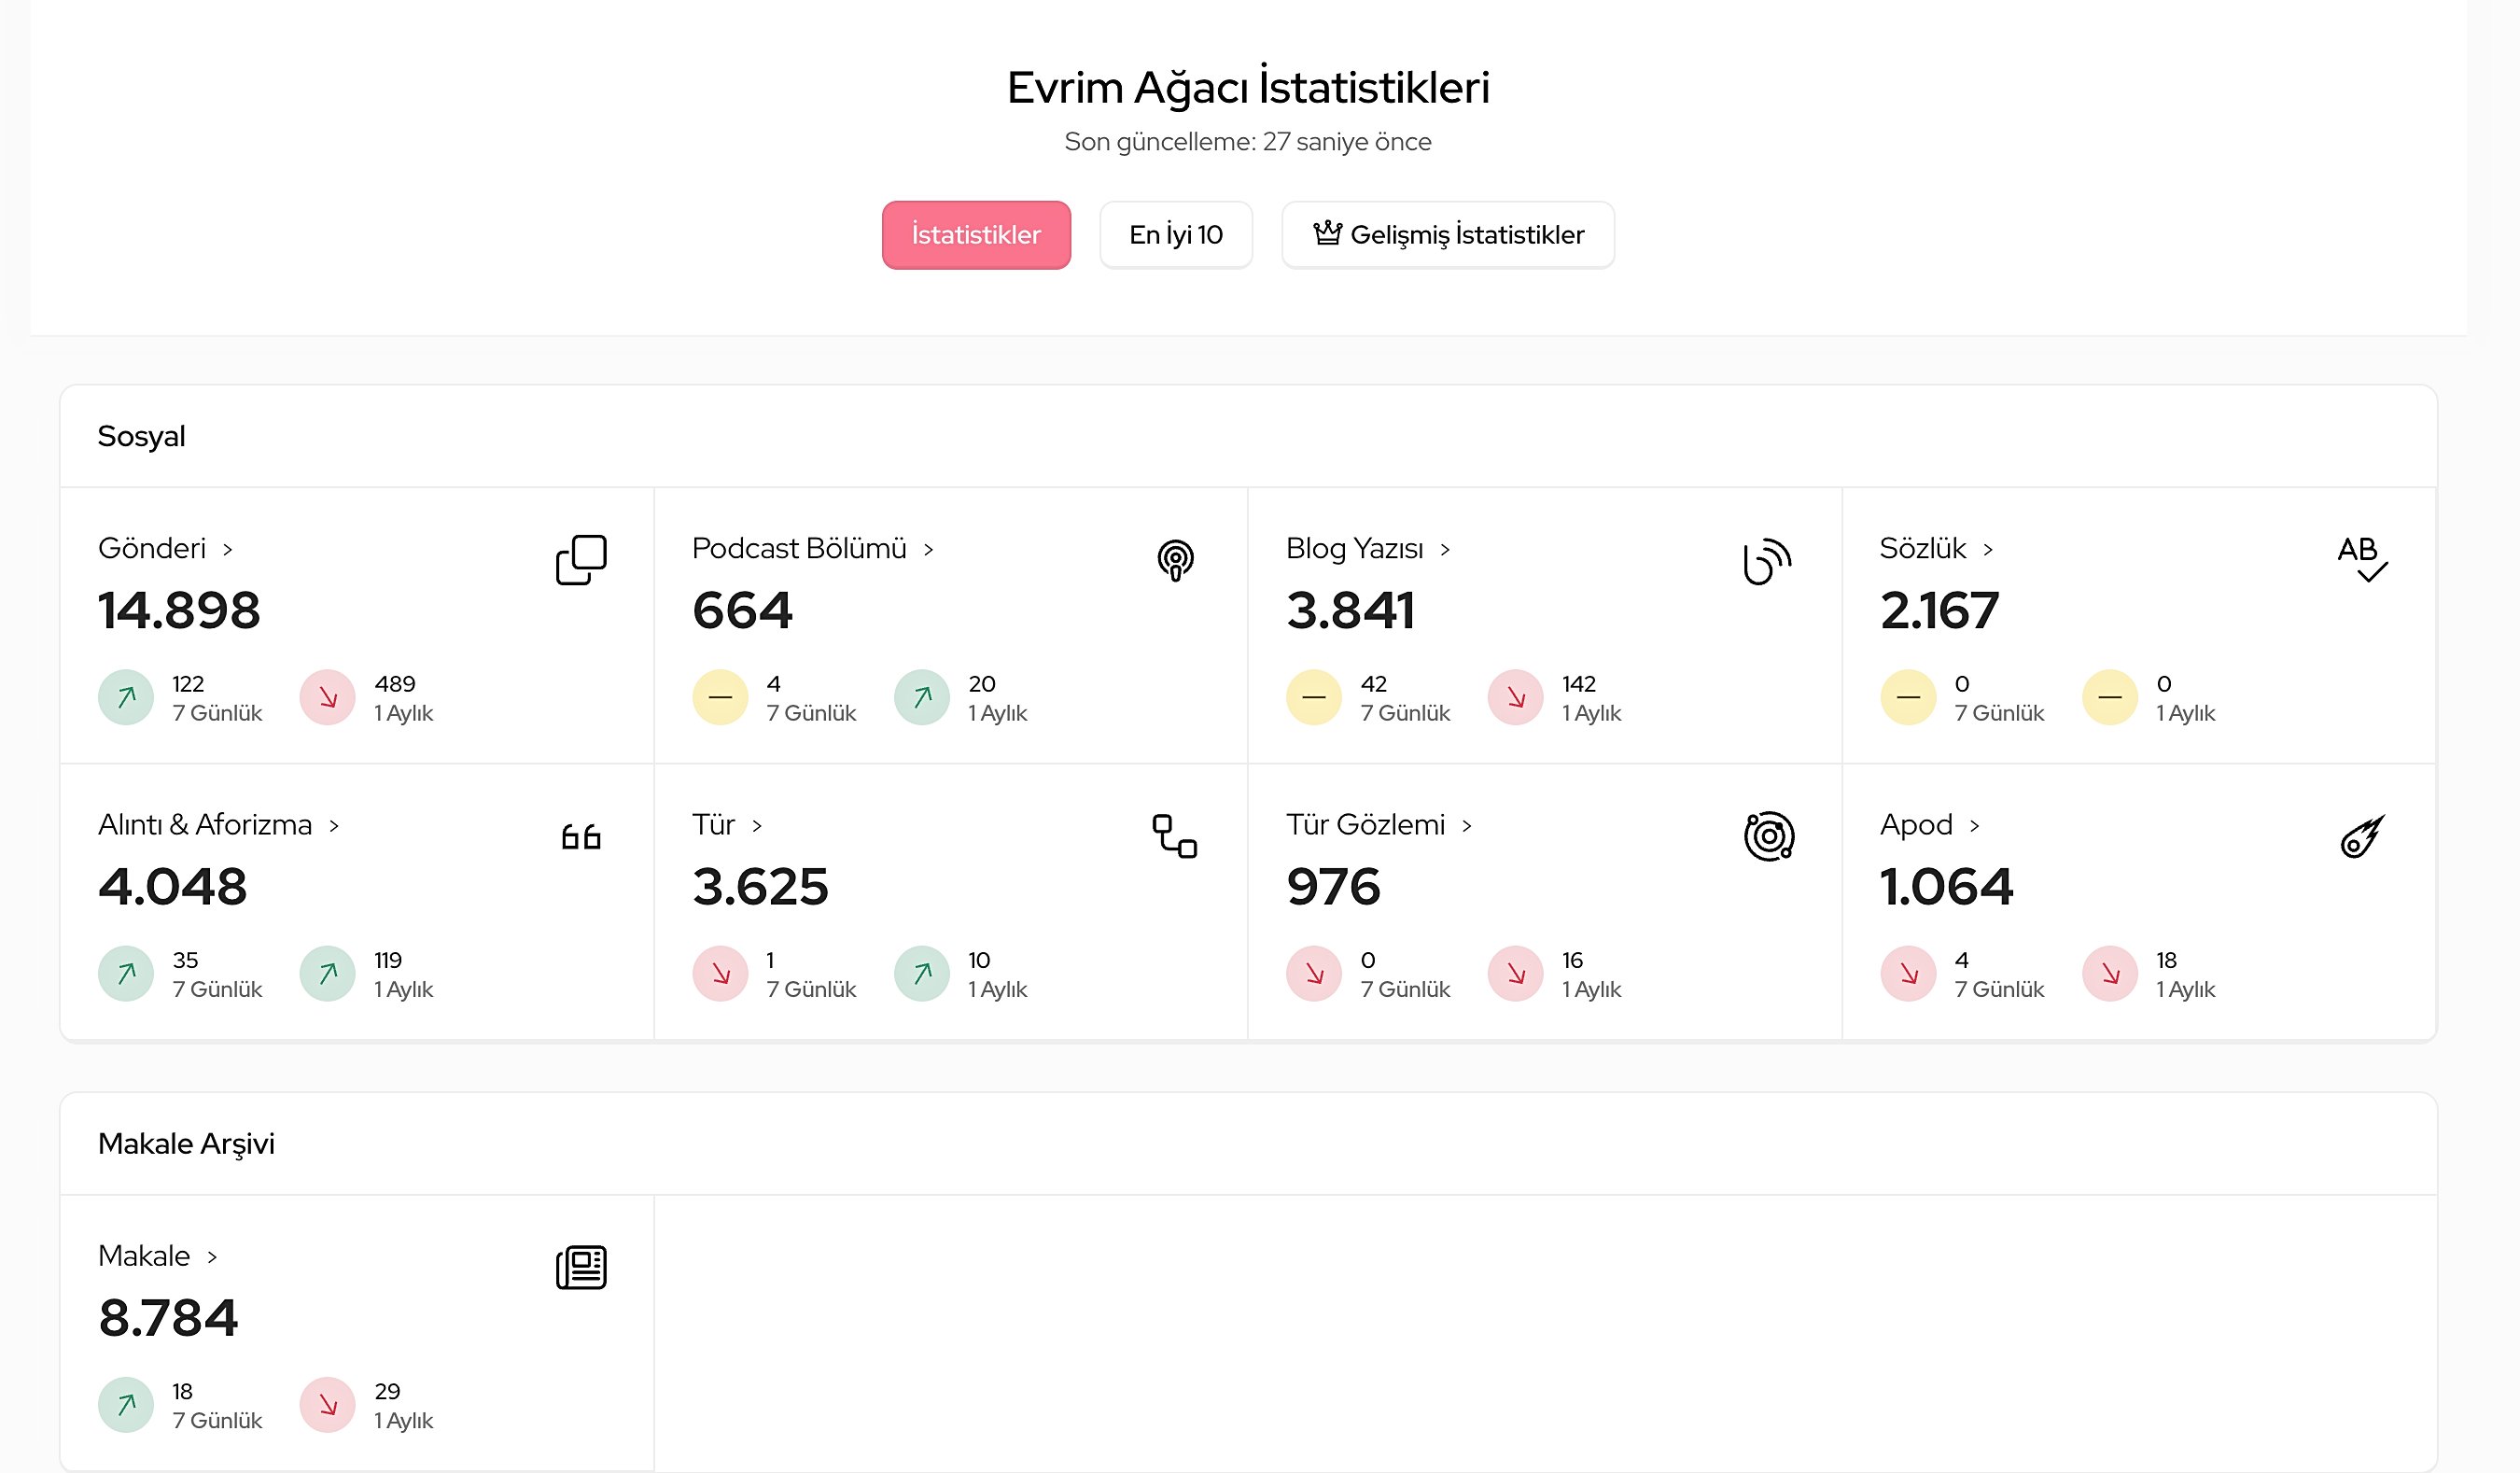Click the Podcast Bölümü microphone icon
Viewport: 2520px width, 1473px height.
pos(1175,560)
